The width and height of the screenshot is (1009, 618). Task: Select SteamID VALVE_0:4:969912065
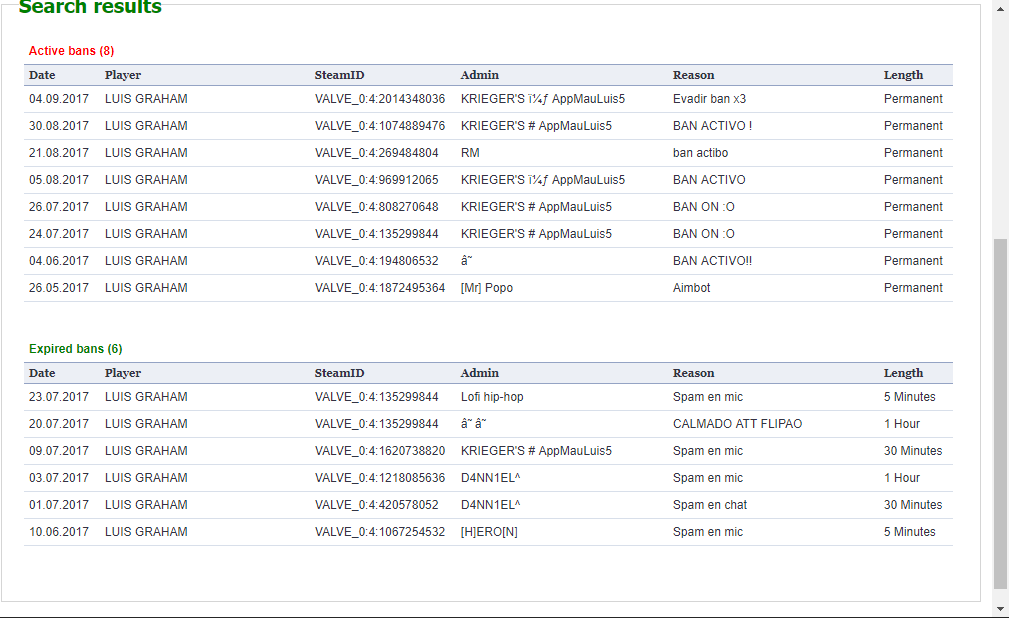(x=376, y=180)
